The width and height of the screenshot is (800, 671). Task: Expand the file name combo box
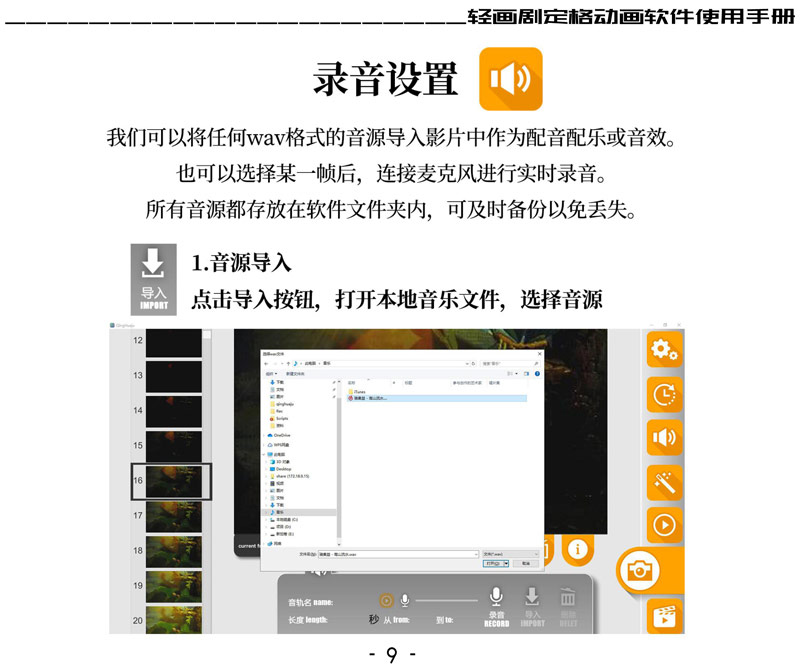[x=474, y=553]
